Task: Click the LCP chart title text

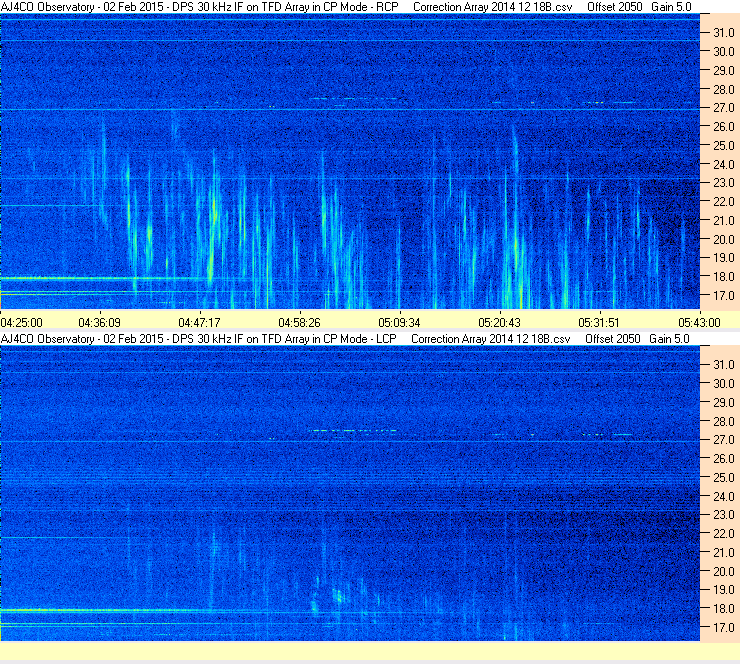Action: [199, 339]
